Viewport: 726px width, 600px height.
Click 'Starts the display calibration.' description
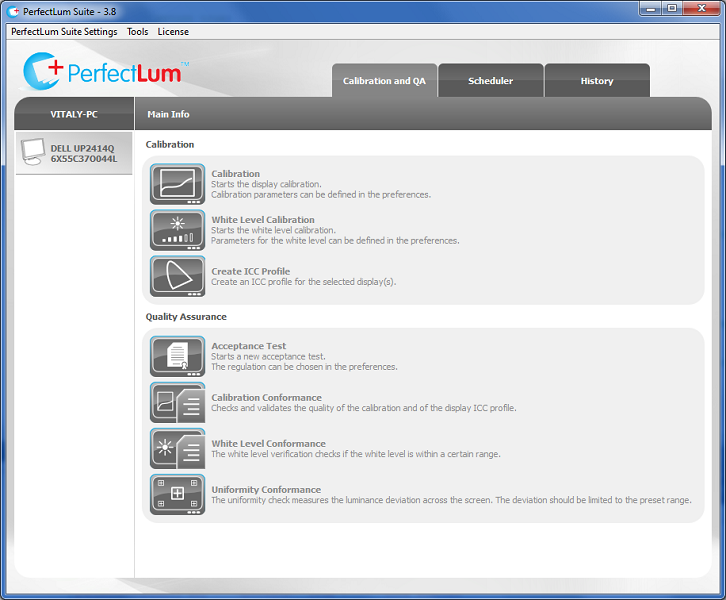coord(266,184)
